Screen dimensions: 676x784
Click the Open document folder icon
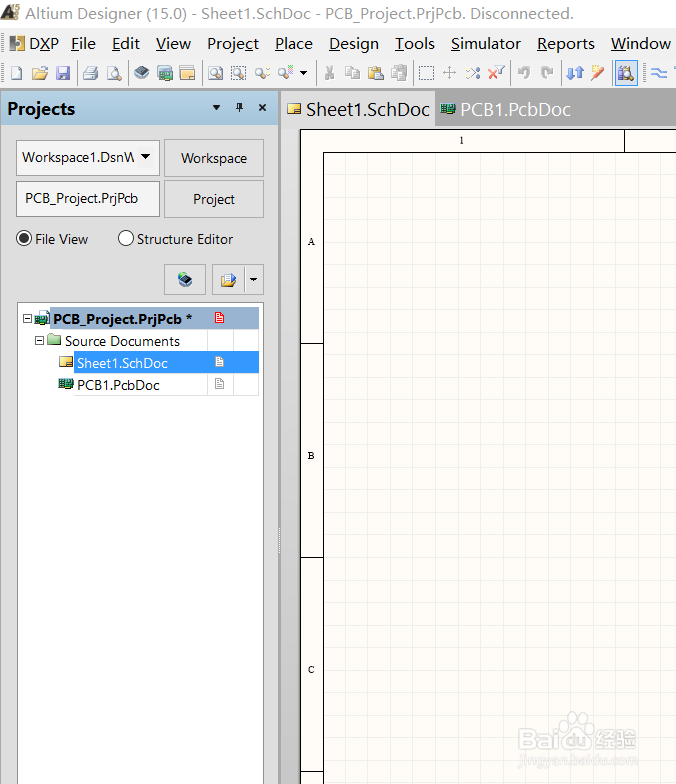40,74
